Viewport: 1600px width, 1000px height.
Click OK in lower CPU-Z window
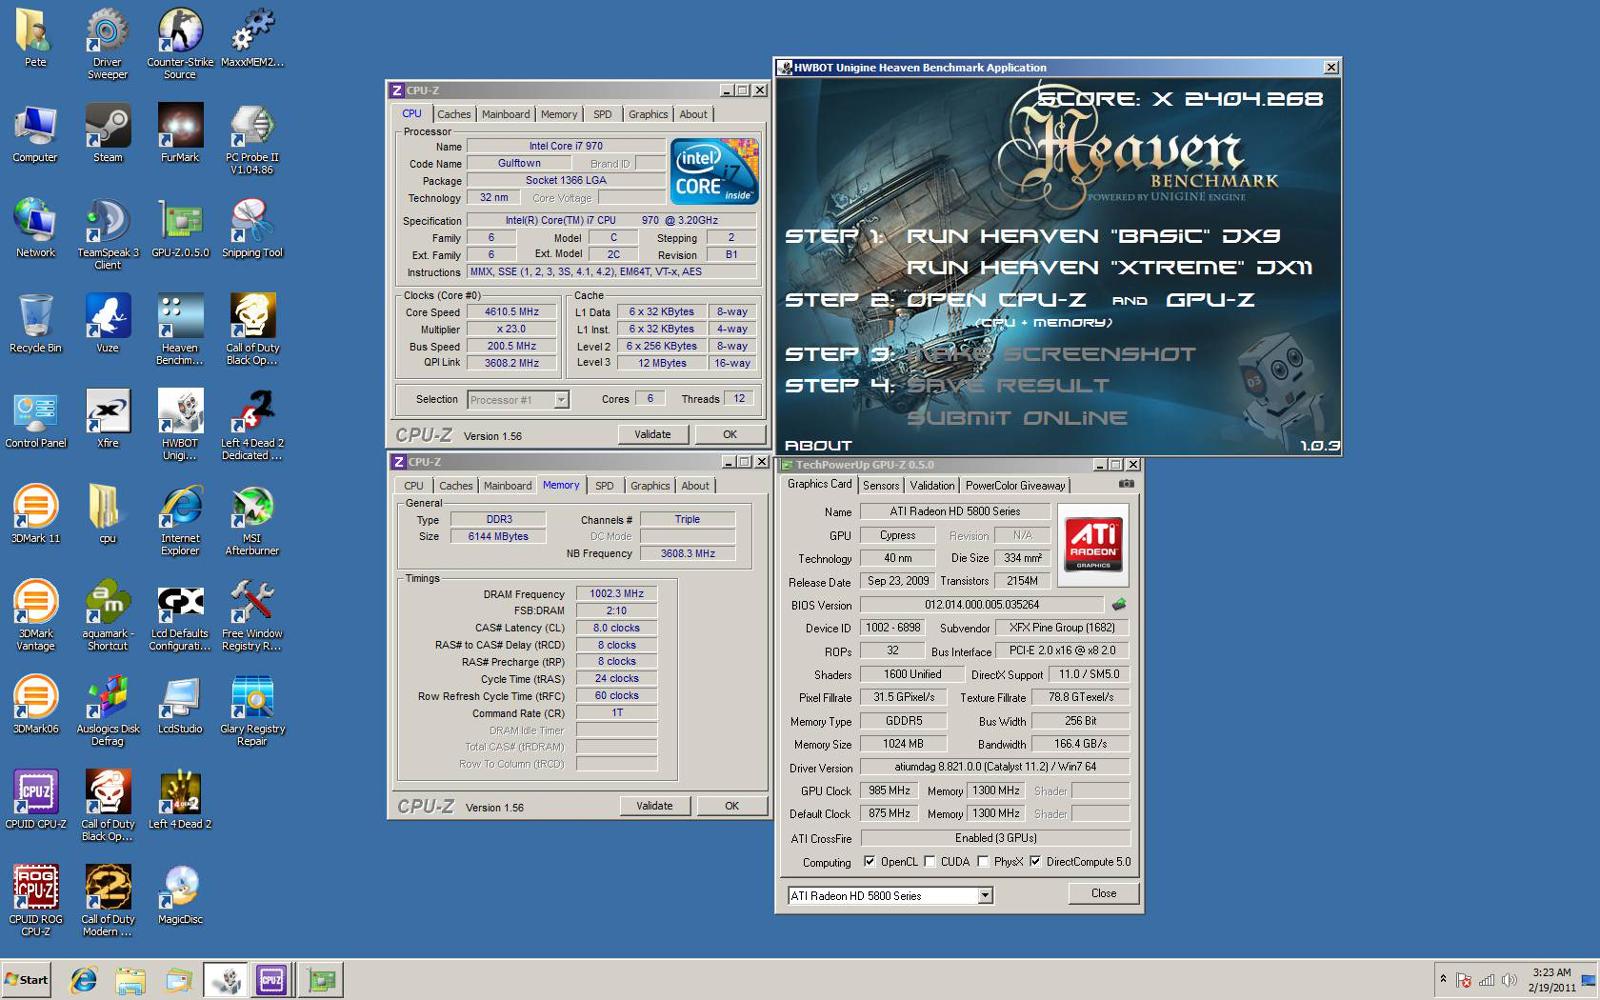tap(732, 806)
